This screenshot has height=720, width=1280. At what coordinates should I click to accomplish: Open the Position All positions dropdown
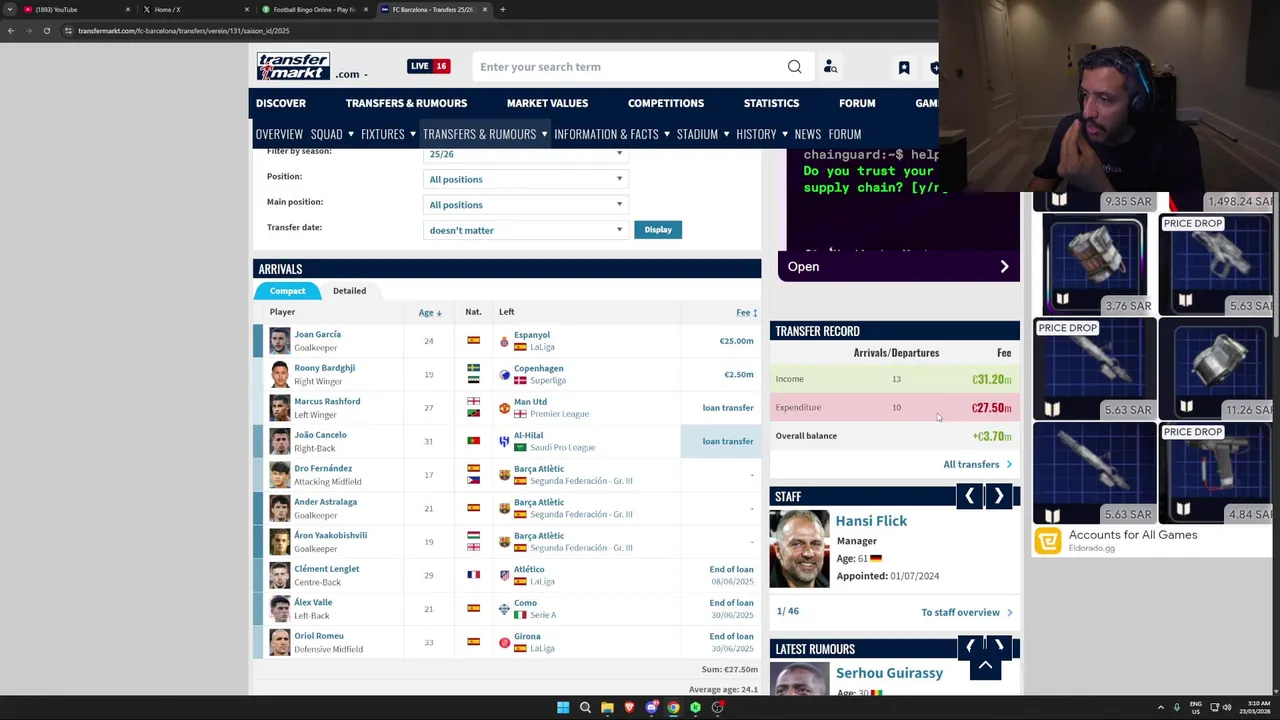525,179
